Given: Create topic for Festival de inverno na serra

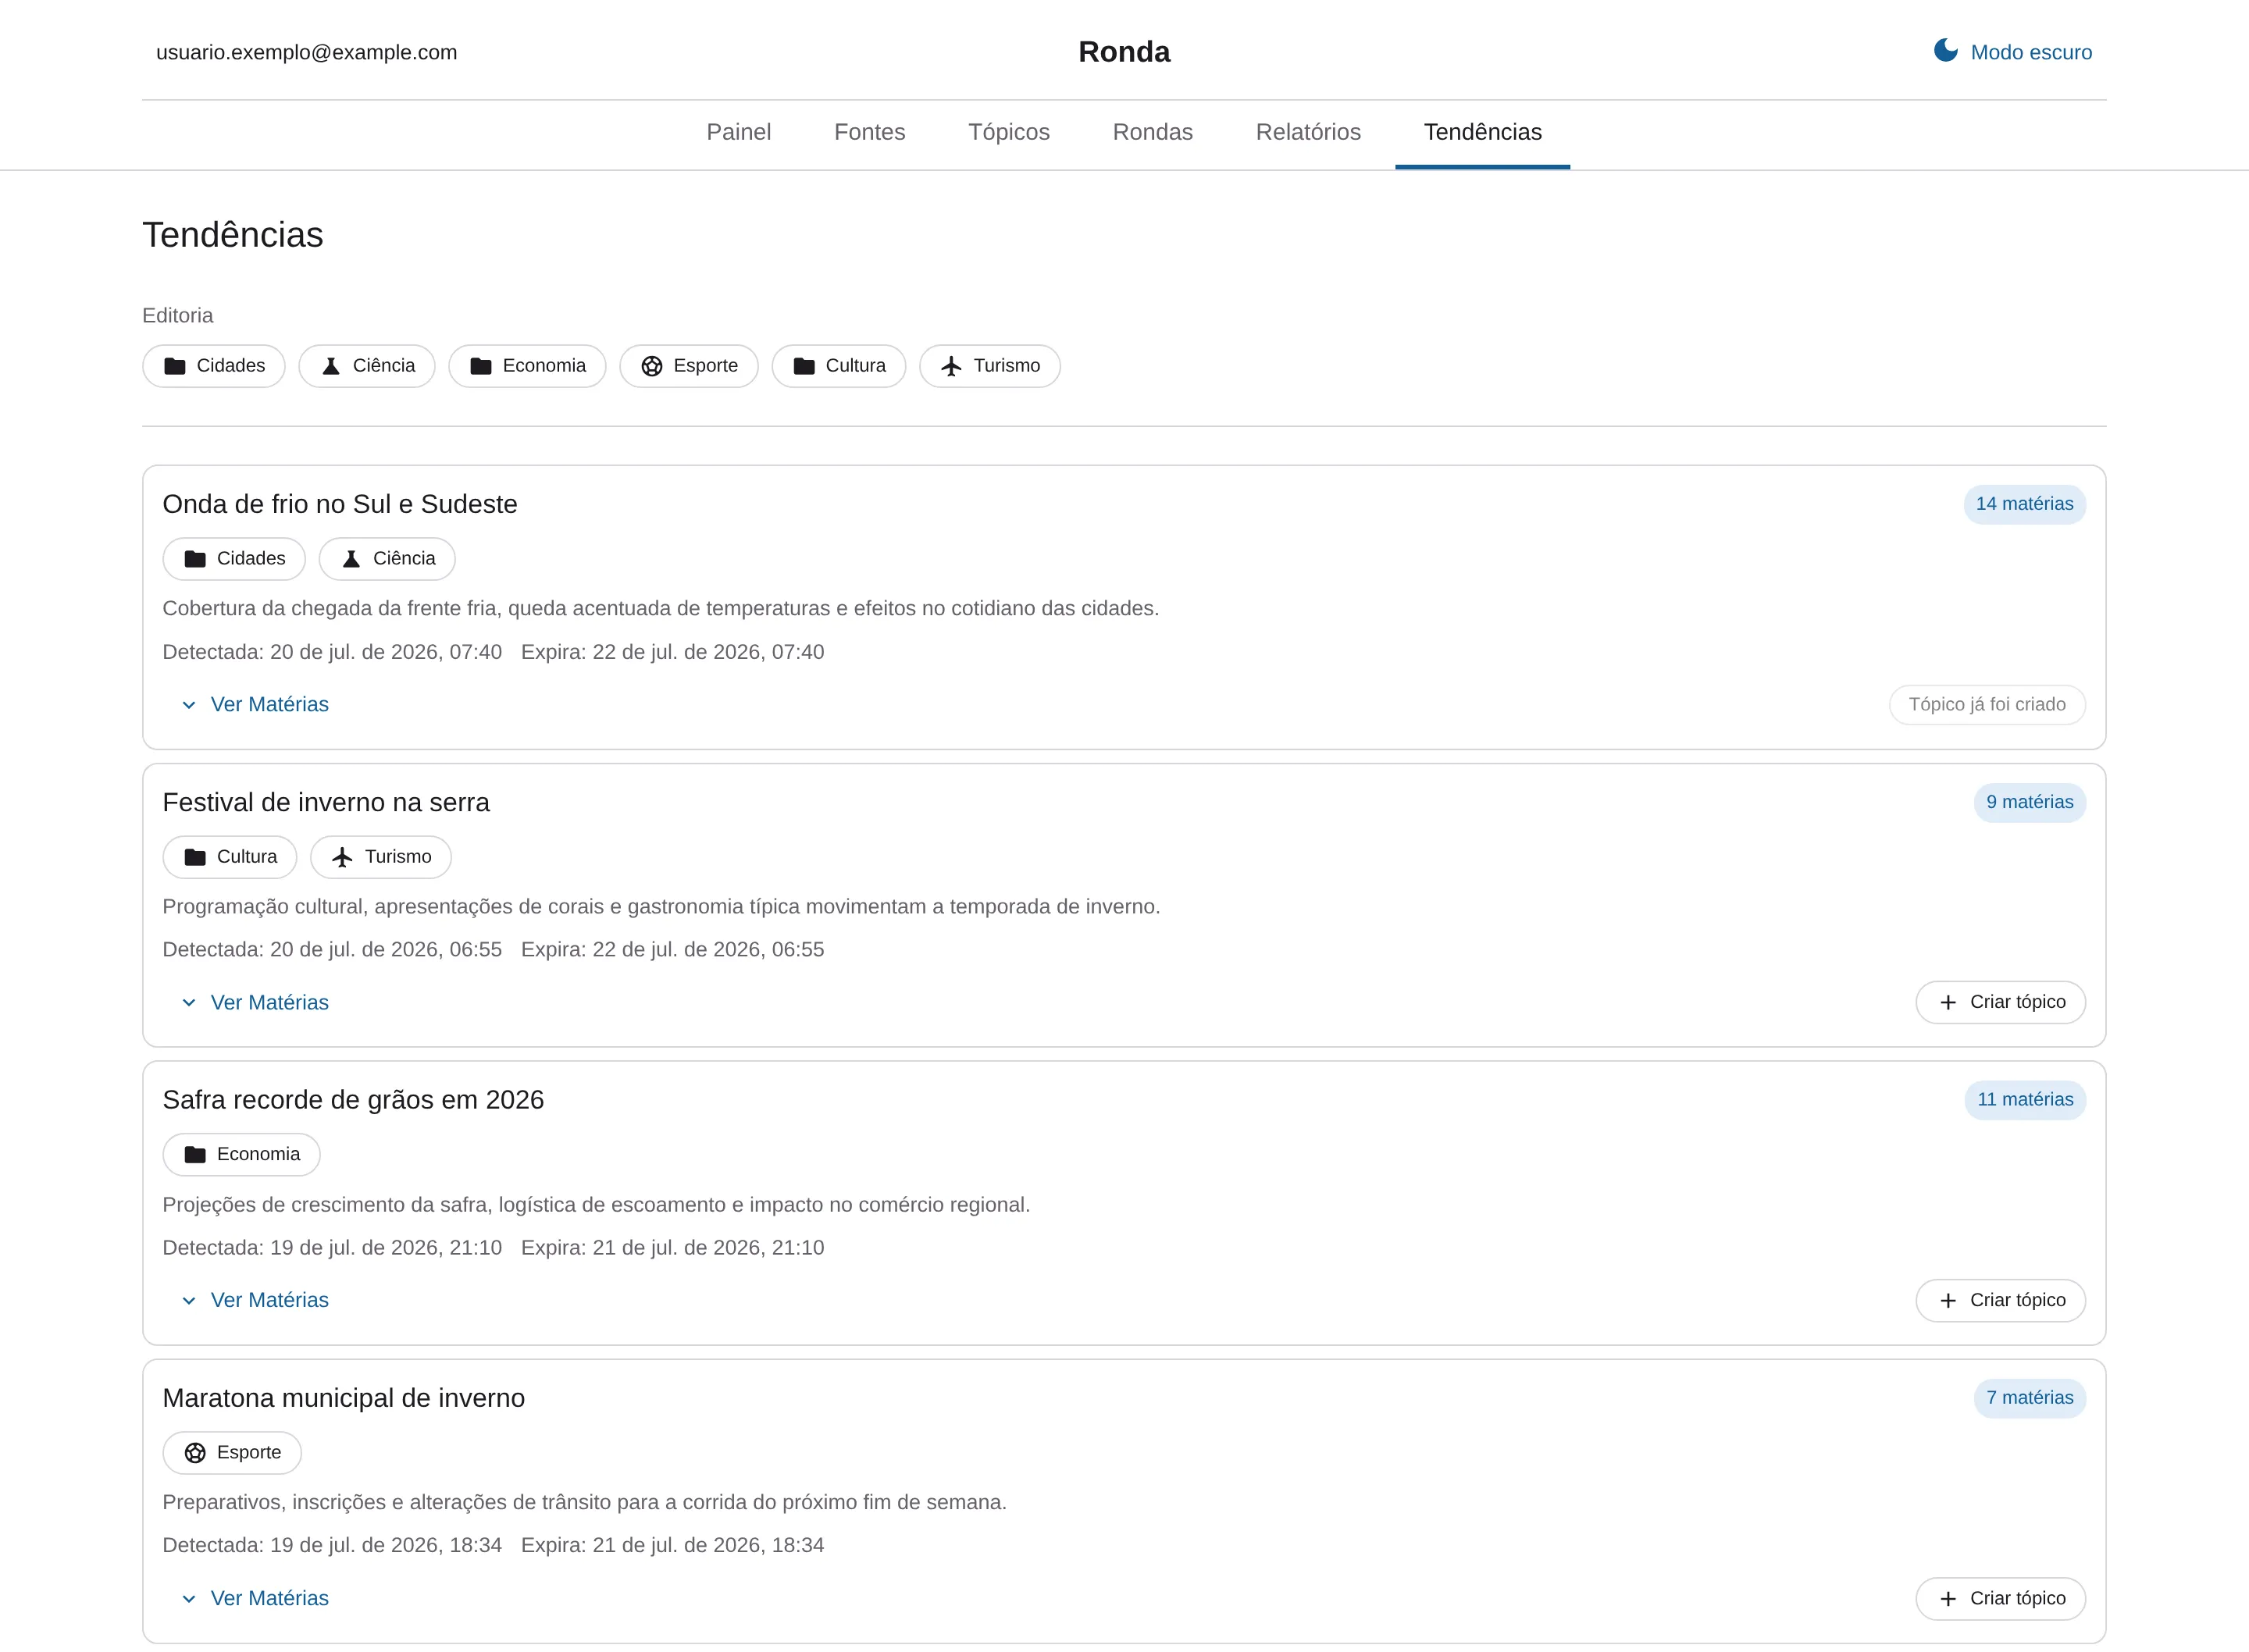Looking at the screenshot, I should [2000, 1003].
